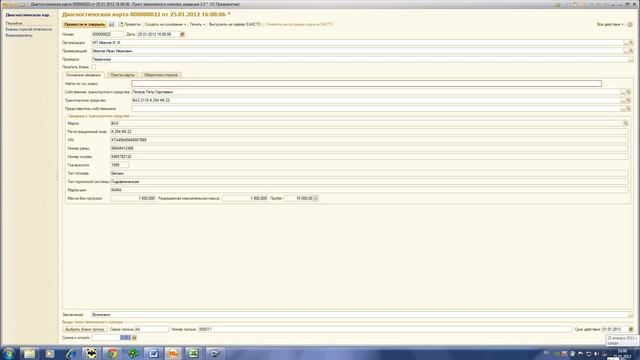
Task: Click the Номер input field
Action: coord(107,34)
